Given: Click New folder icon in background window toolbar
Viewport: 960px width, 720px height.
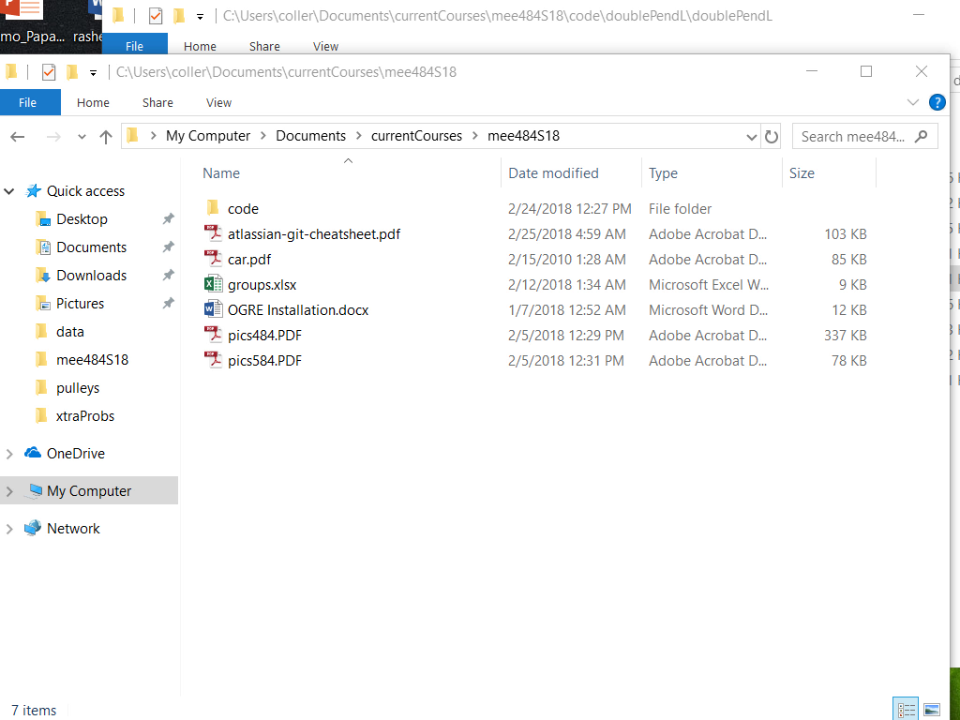Looking at the screenshot, I should coord(179,16).
